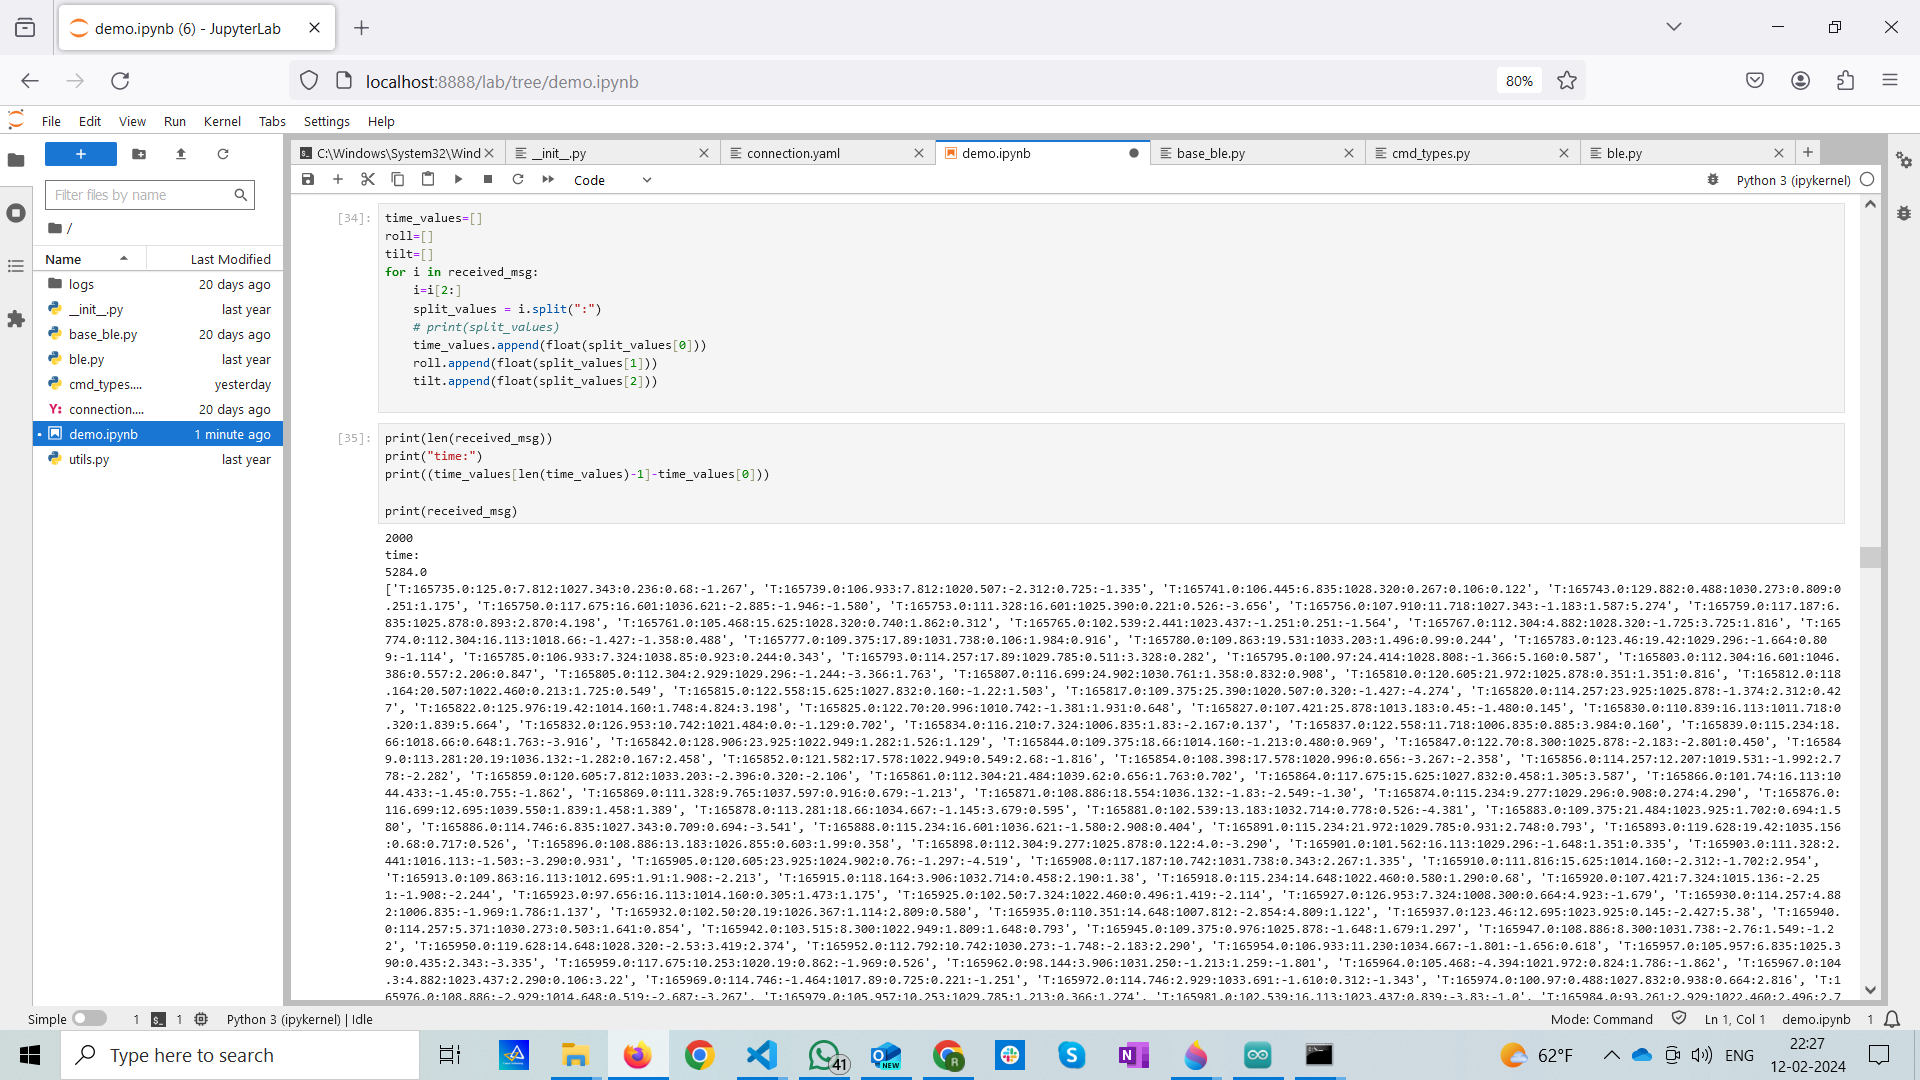Click the Python 3 (ipykernel) kernel name

tap(1793, 180)
